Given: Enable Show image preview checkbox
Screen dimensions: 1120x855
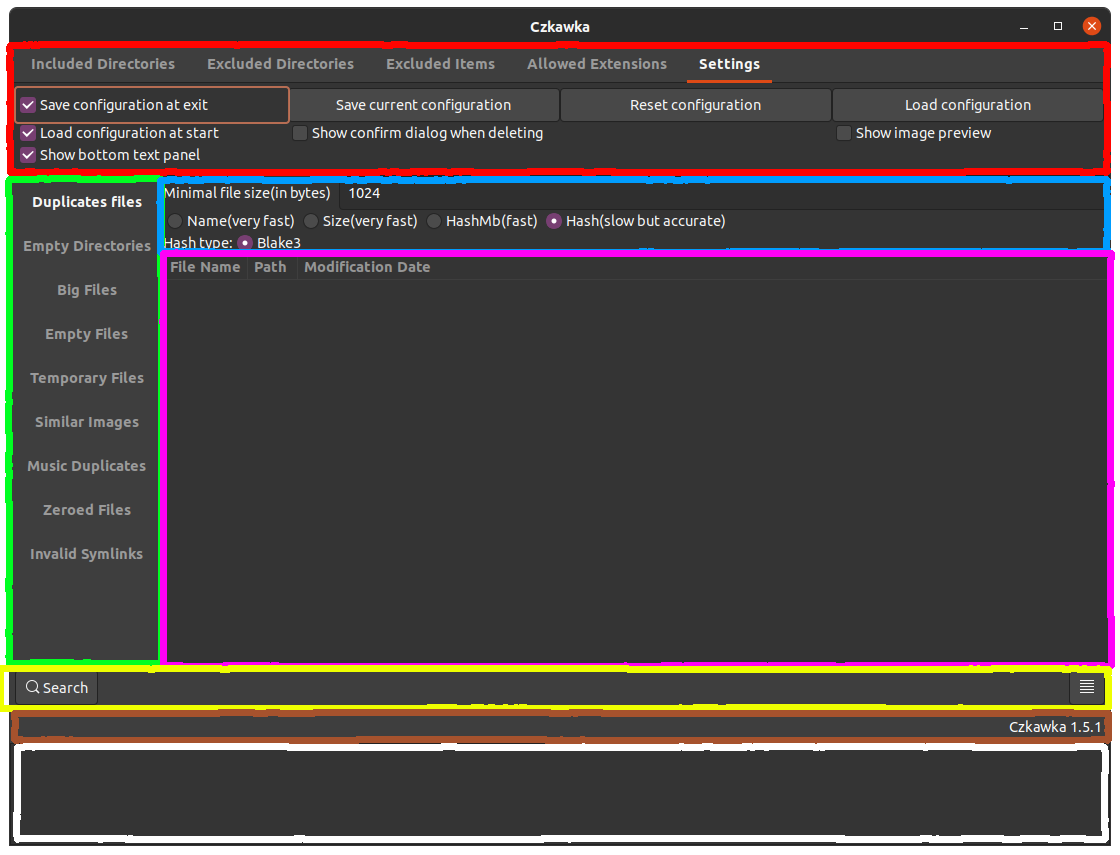Looking at the screenshot, I should pos(844,133).
